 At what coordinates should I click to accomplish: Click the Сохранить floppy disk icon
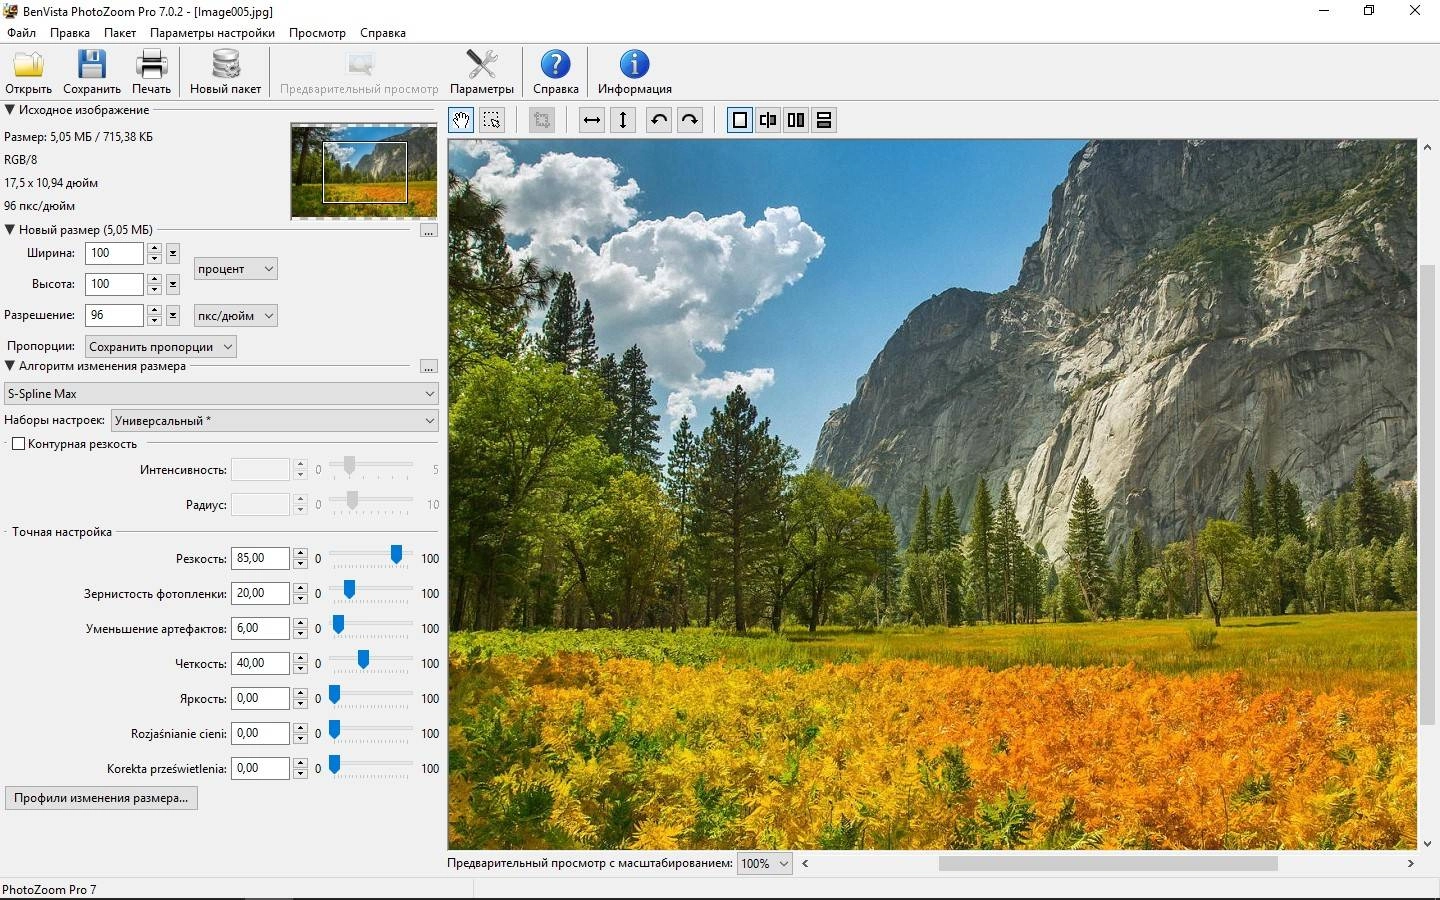coord(91,72)
